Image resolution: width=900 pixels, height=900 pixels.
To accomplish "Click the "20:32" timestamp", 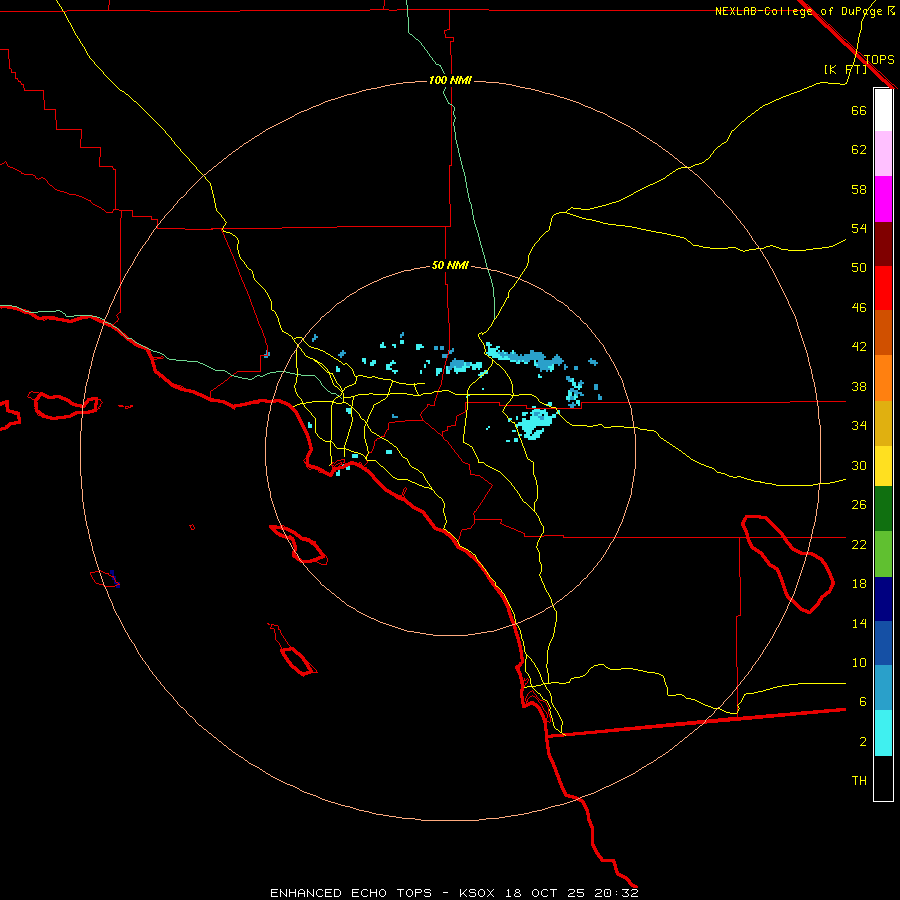I will [617, 893].
